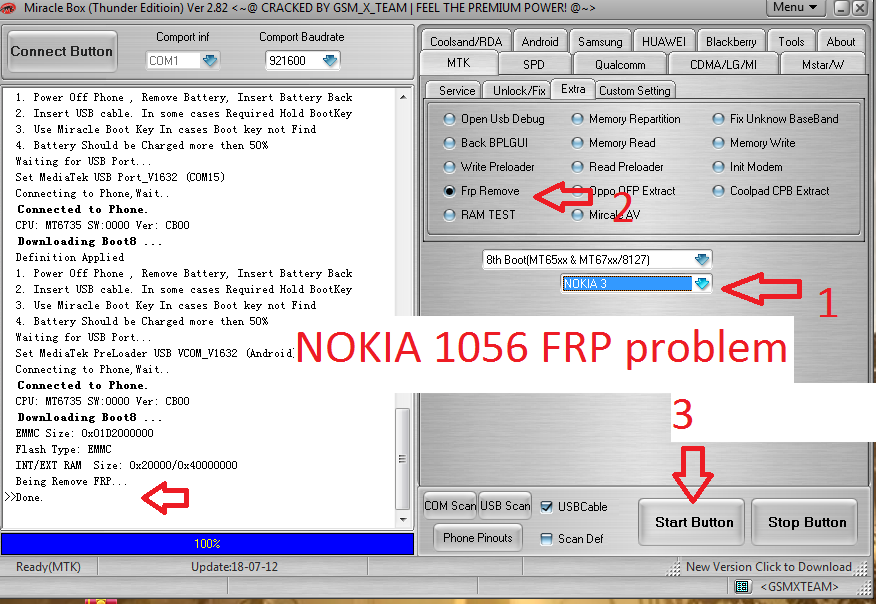Switch to the Blackberry tab

tap(731, 42)
